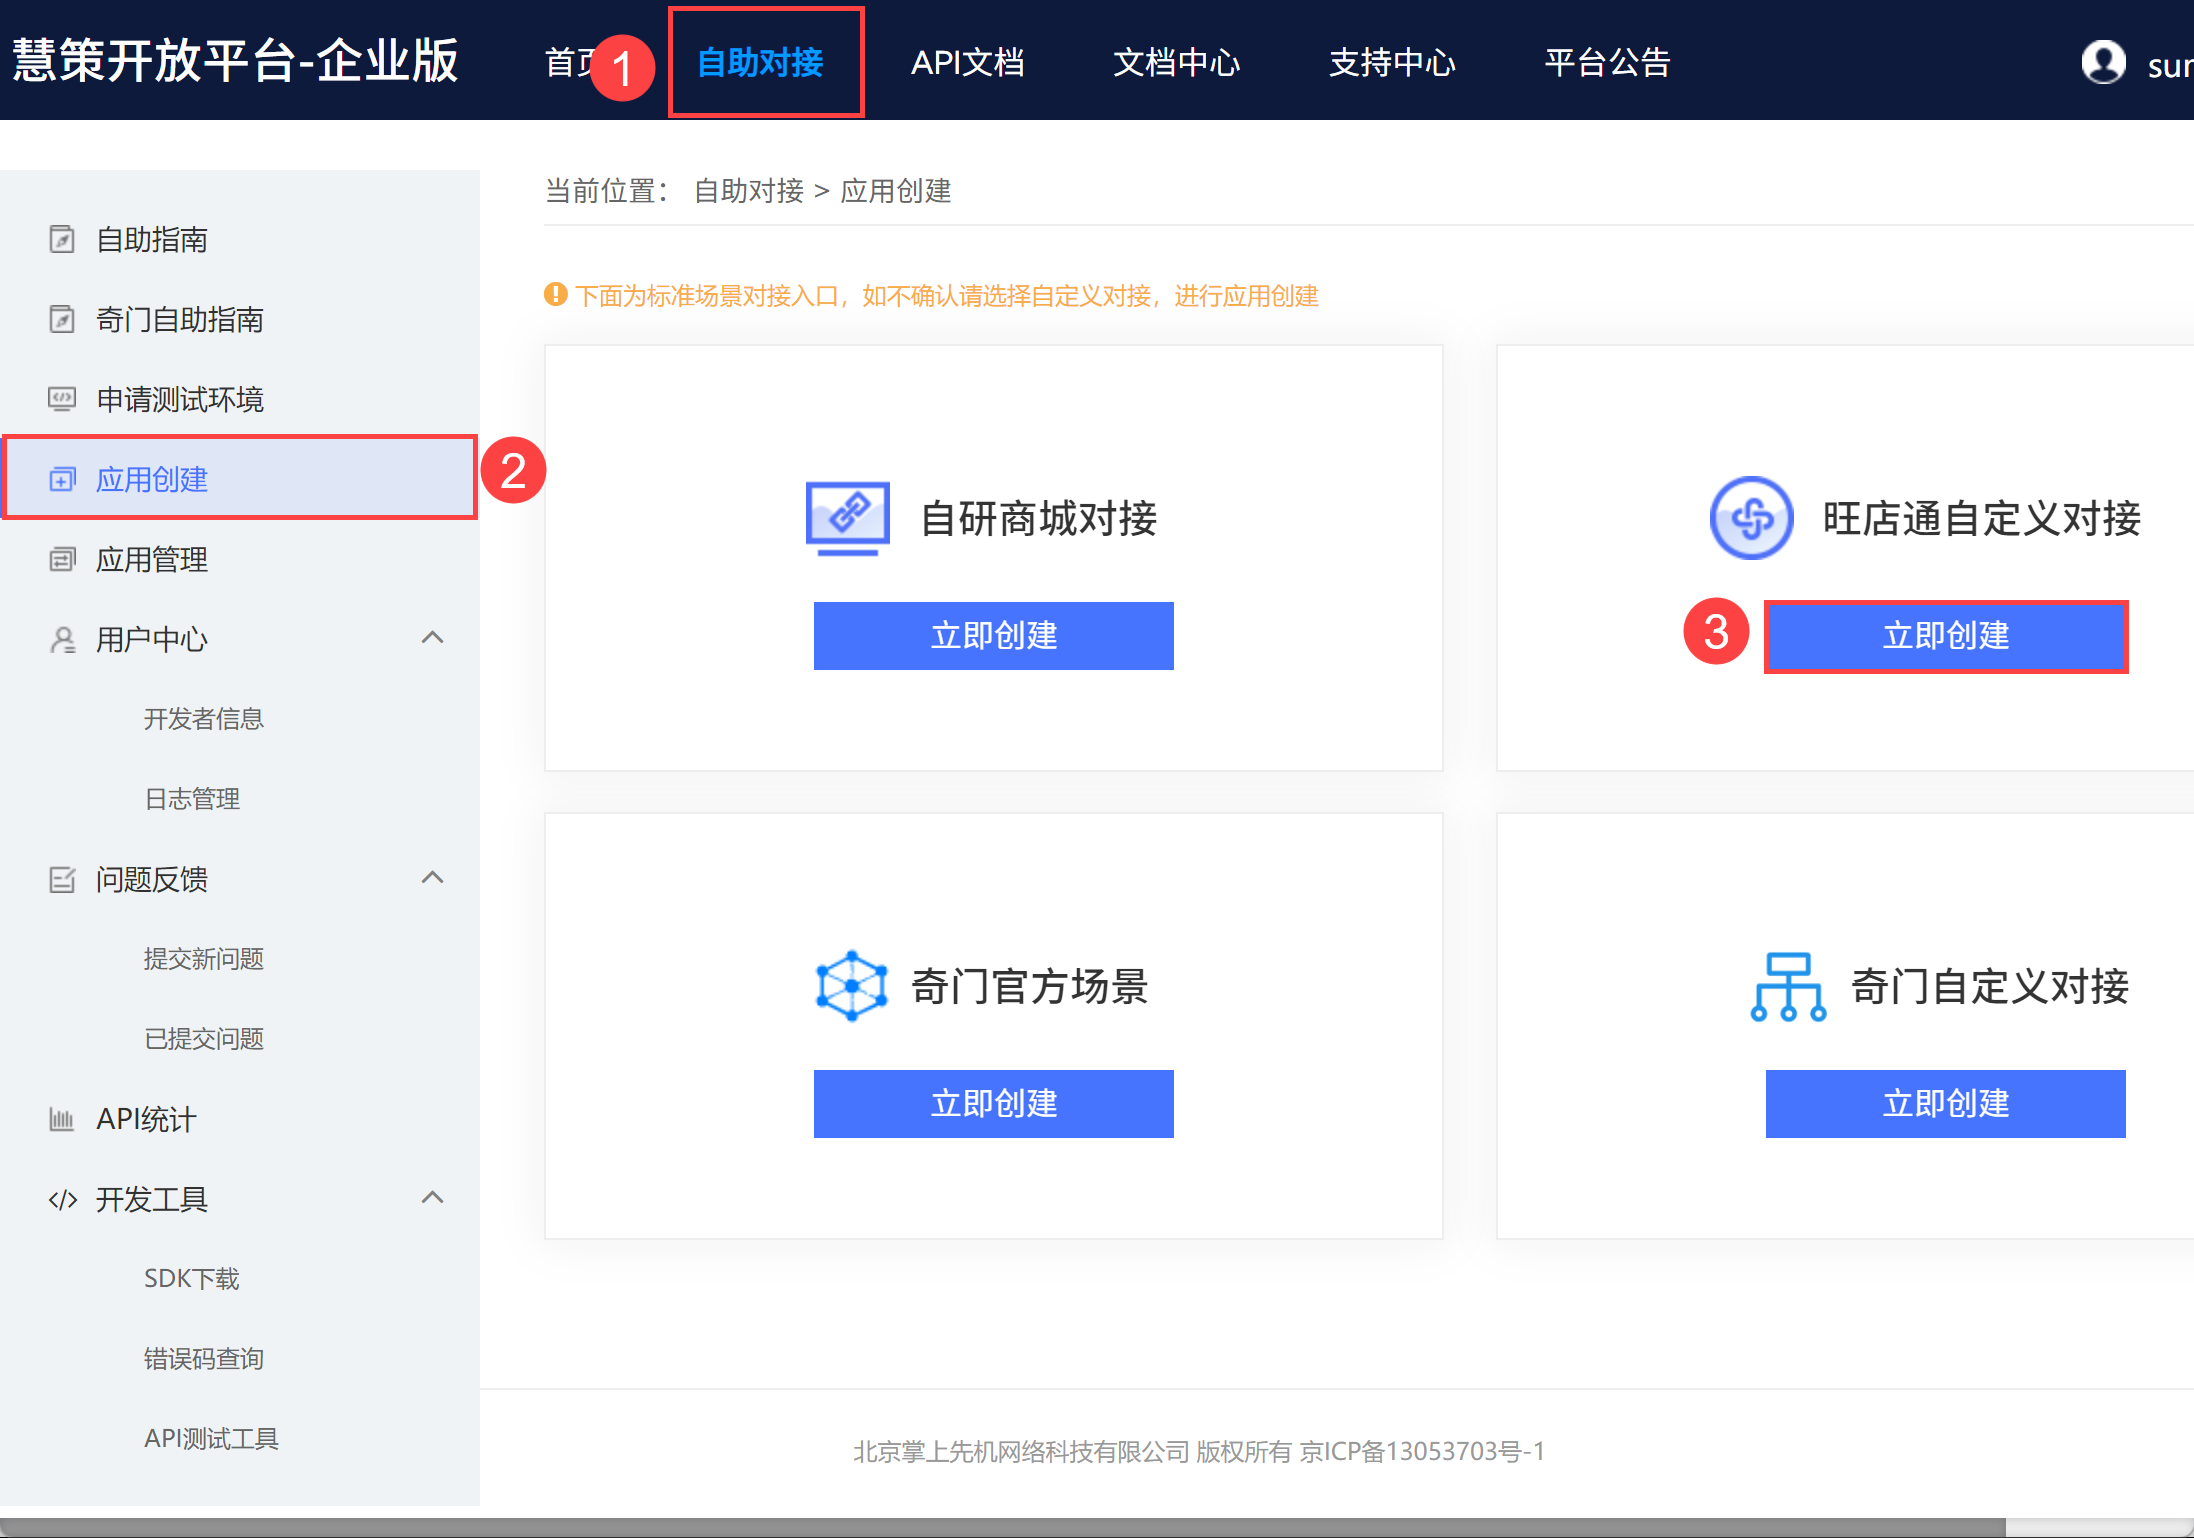Screen dimensions: 2194x1538
Task: Click 立即创建 under 自研商城对接
Action: click(x=994, y=636)
